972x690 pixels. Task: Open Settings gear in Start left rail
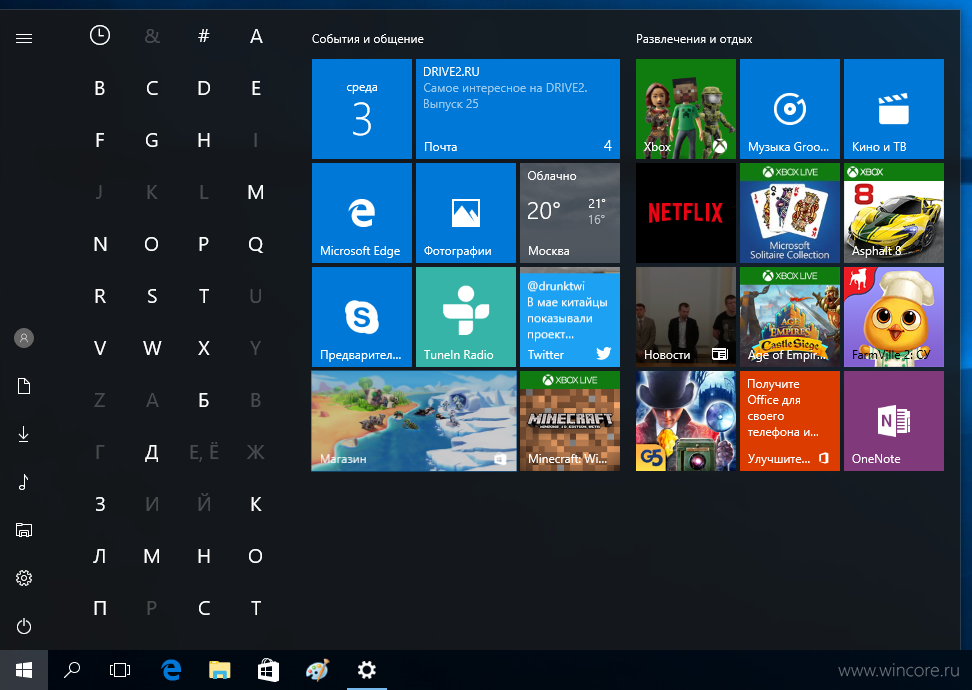(x=24, y=578)
